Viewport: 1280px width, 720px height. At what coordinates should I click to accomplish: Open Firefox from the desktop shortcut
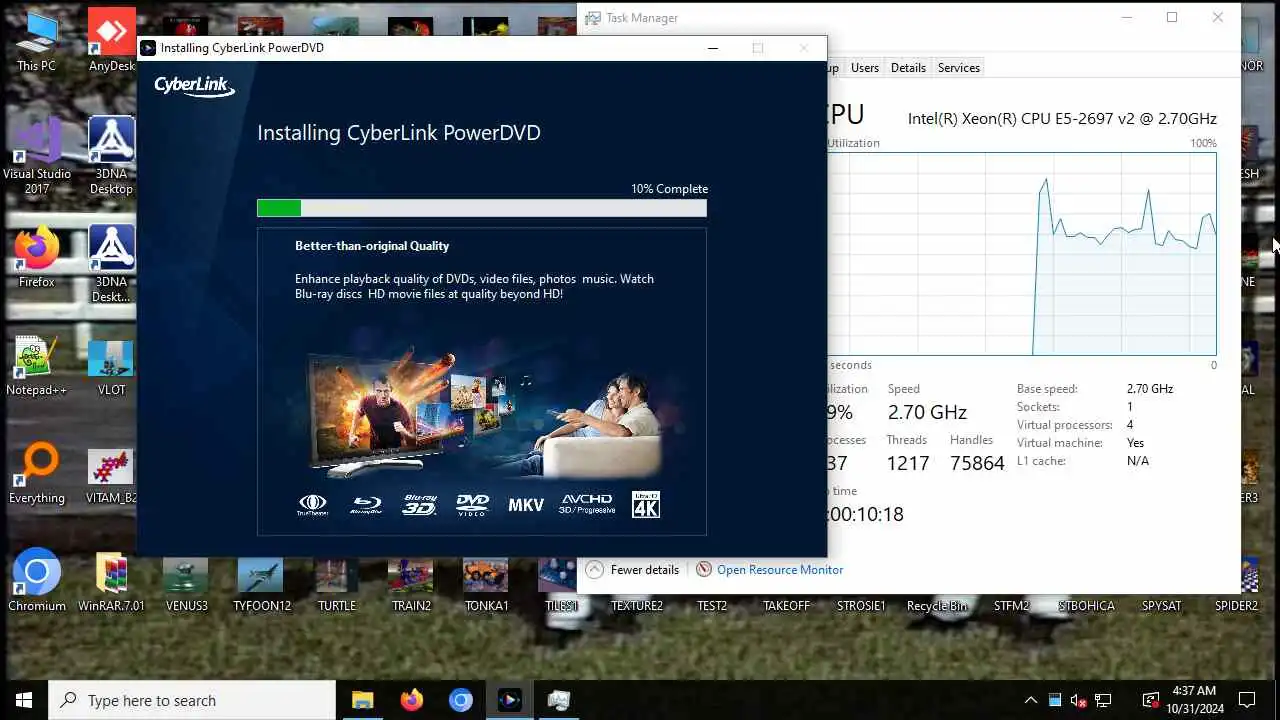[x=36, y=257]
